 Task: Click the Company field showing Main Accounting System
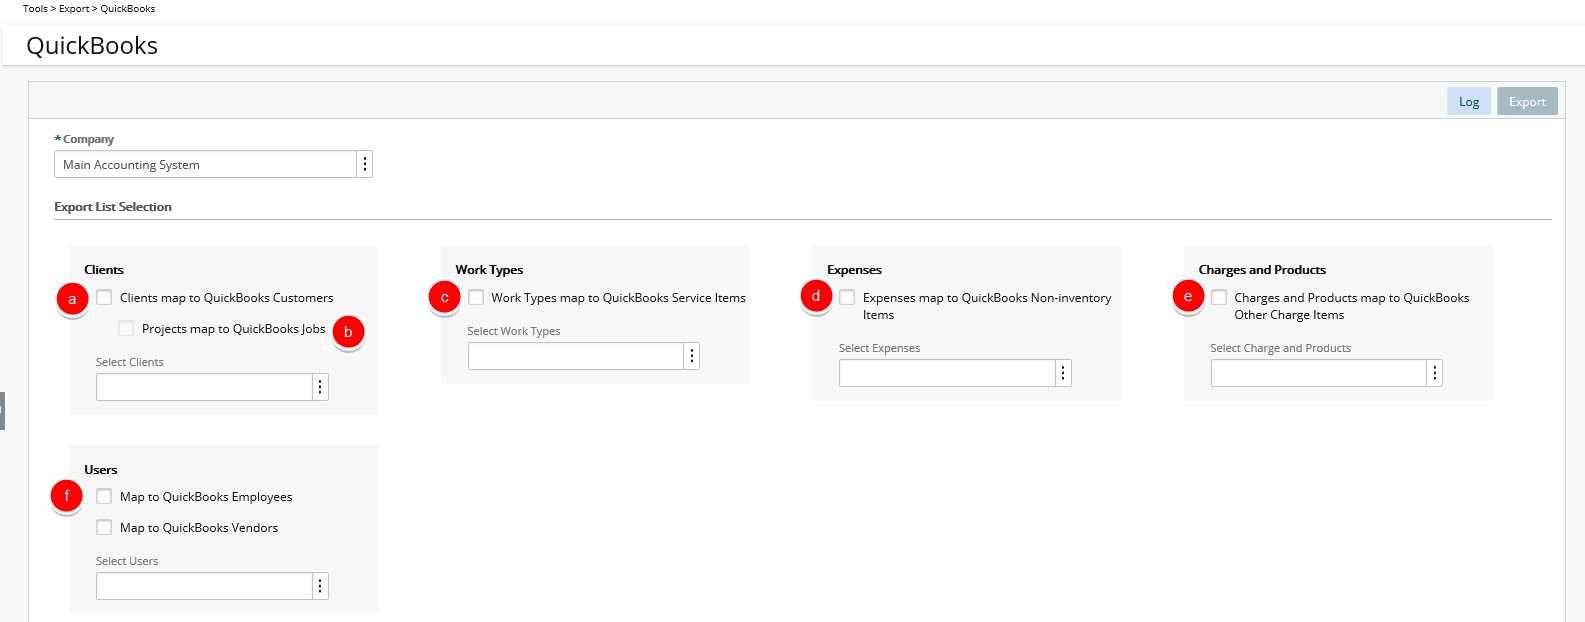point(205,164)
